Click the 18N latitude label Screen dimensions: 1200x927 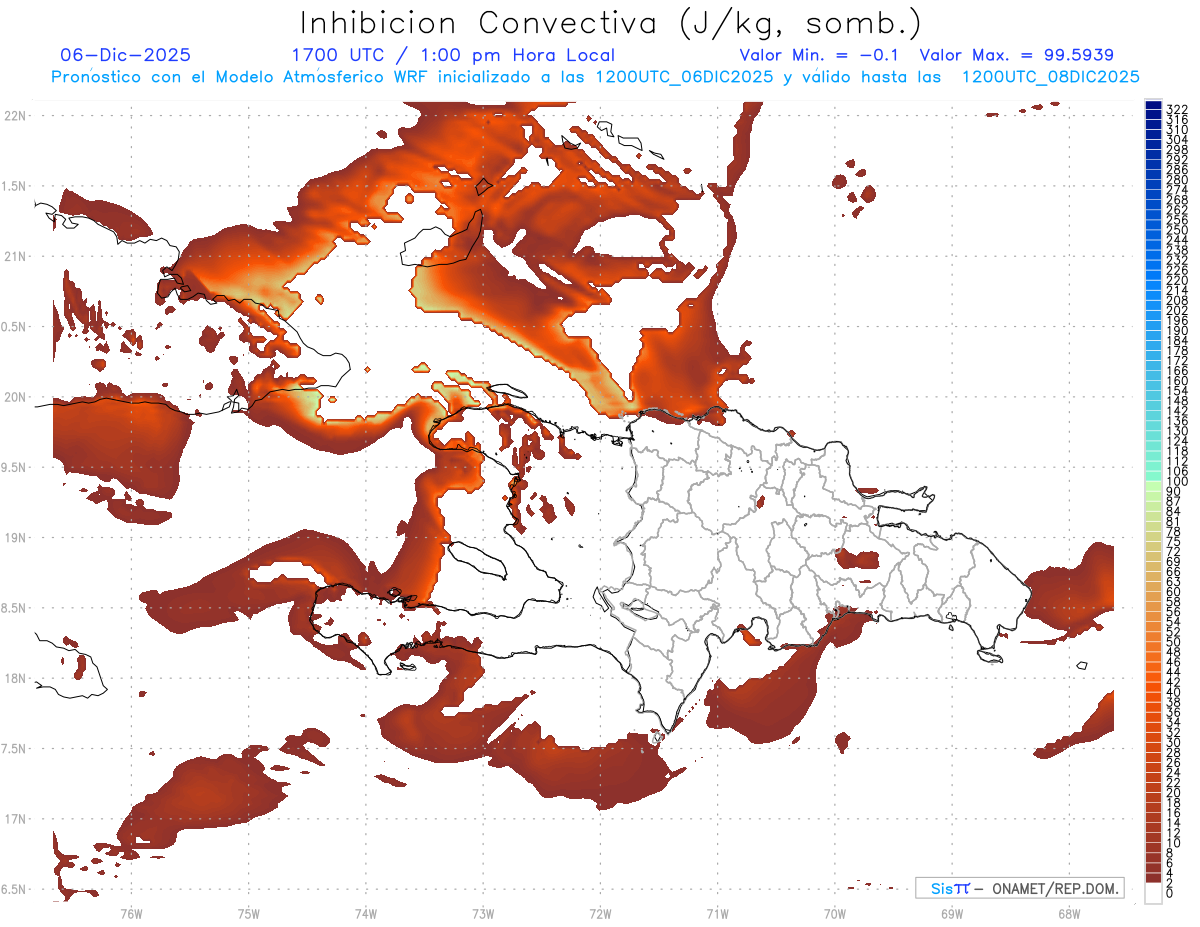[x=14, y=678]
